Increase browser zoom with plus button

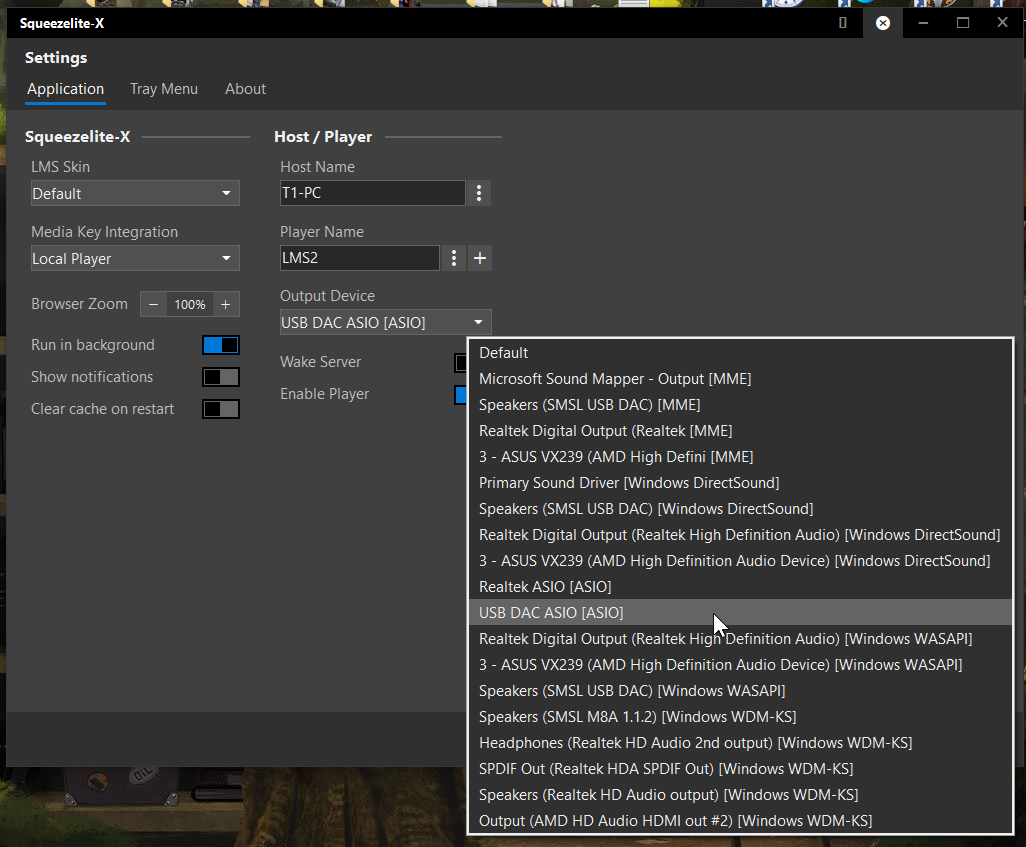[226, 304]
